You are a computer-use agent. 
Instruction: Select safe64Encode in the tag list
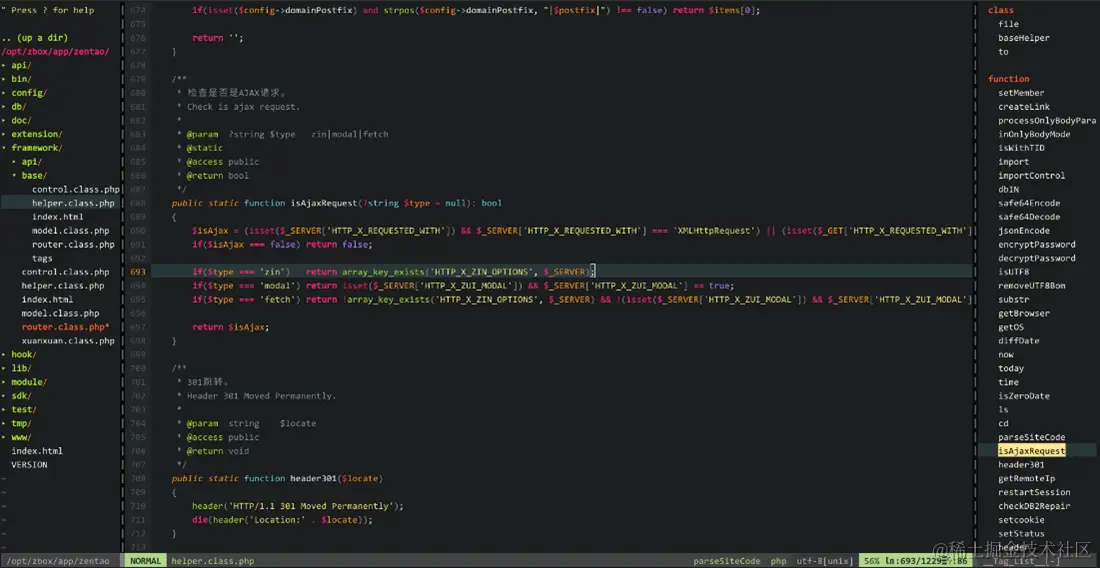1029,203
